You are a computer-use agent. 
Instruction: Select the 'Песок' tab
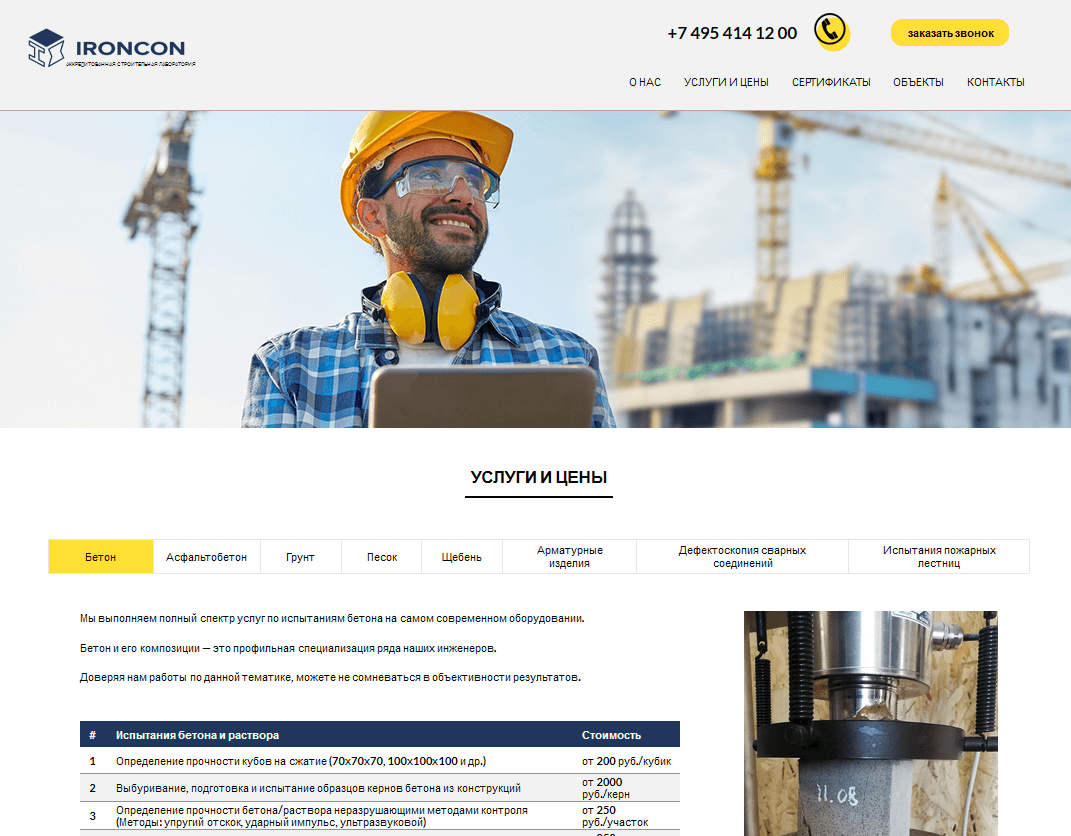click(x=382, y=557)
